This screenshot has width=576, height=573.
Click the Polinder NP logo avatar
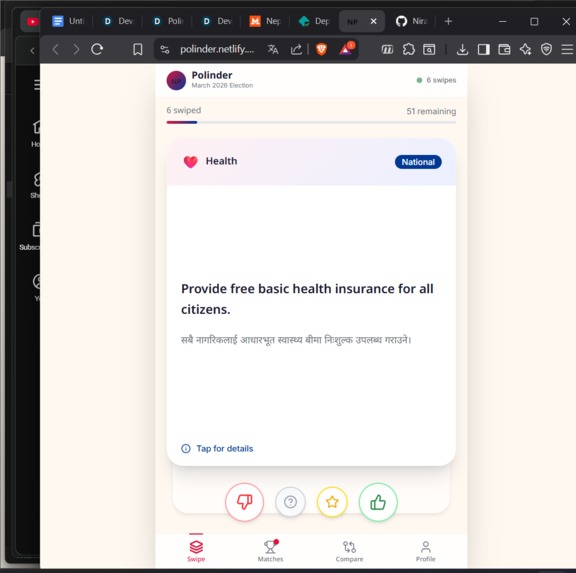[x=176, y=80]
